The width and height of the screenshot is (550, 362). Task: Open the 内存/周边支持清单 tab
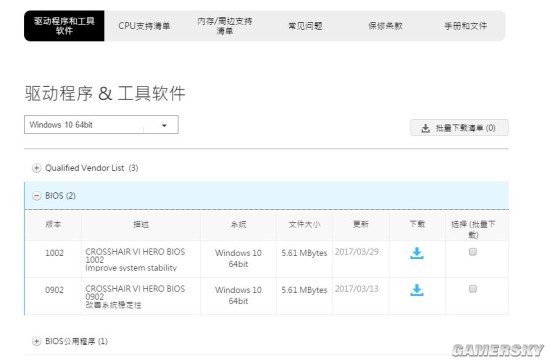[x=224, y=26]
